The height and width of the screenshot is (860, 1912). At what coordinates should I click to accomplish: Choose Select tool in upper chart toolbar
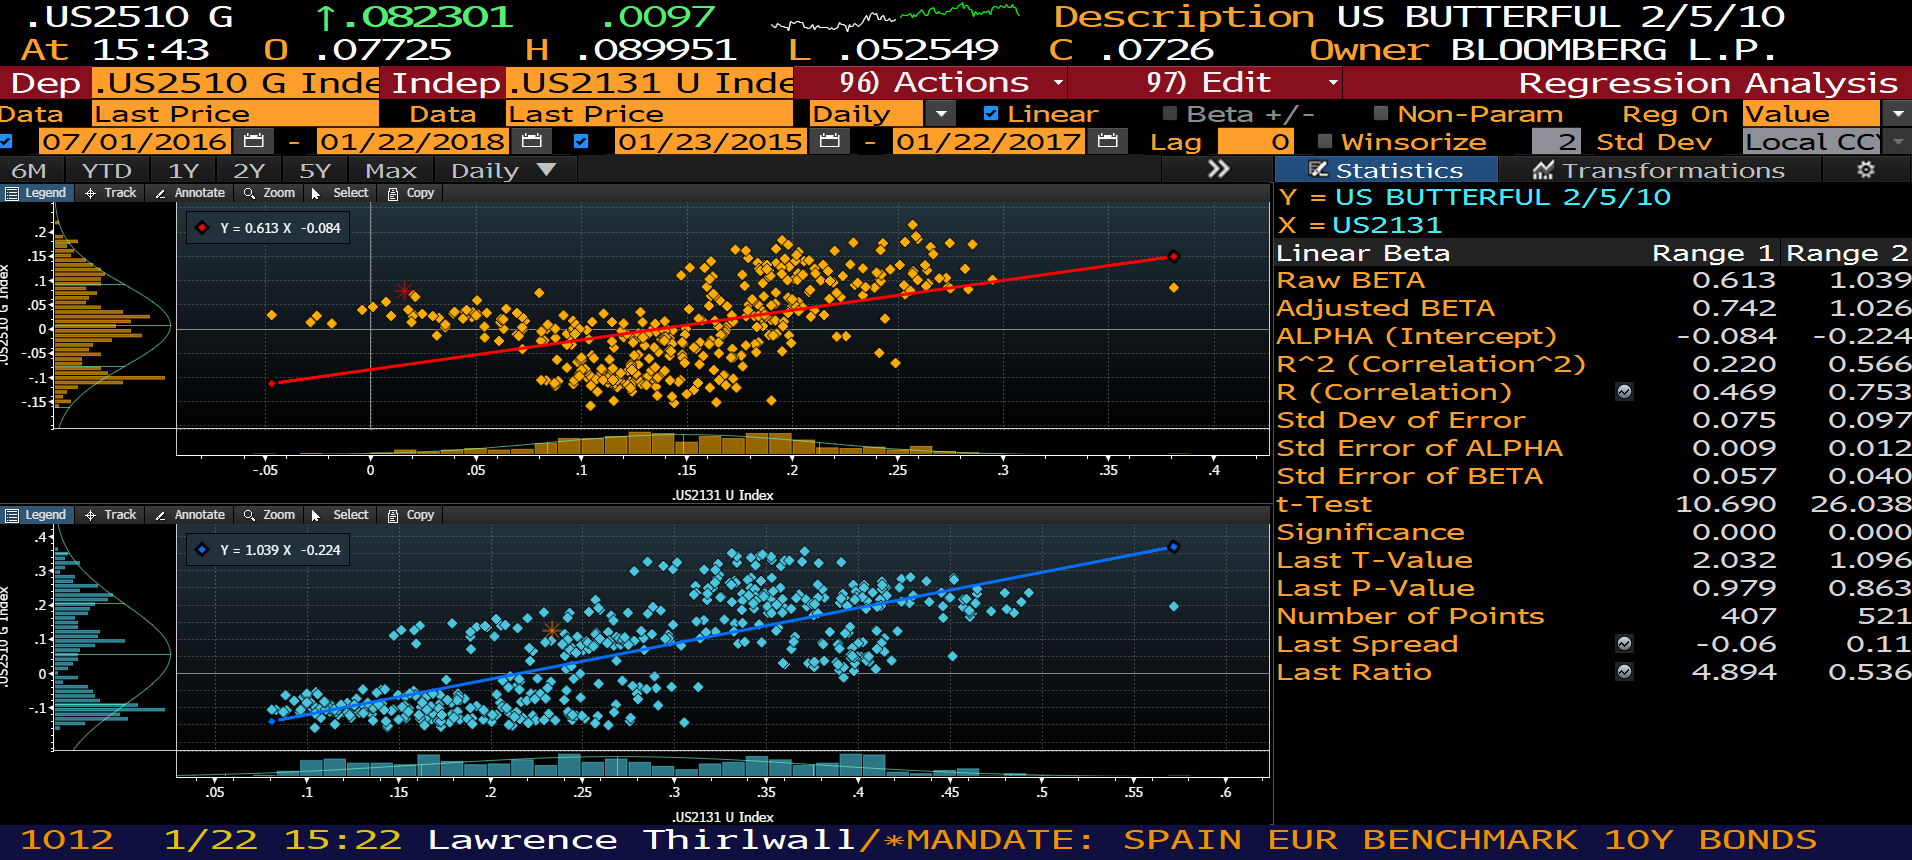pos(340,193)
